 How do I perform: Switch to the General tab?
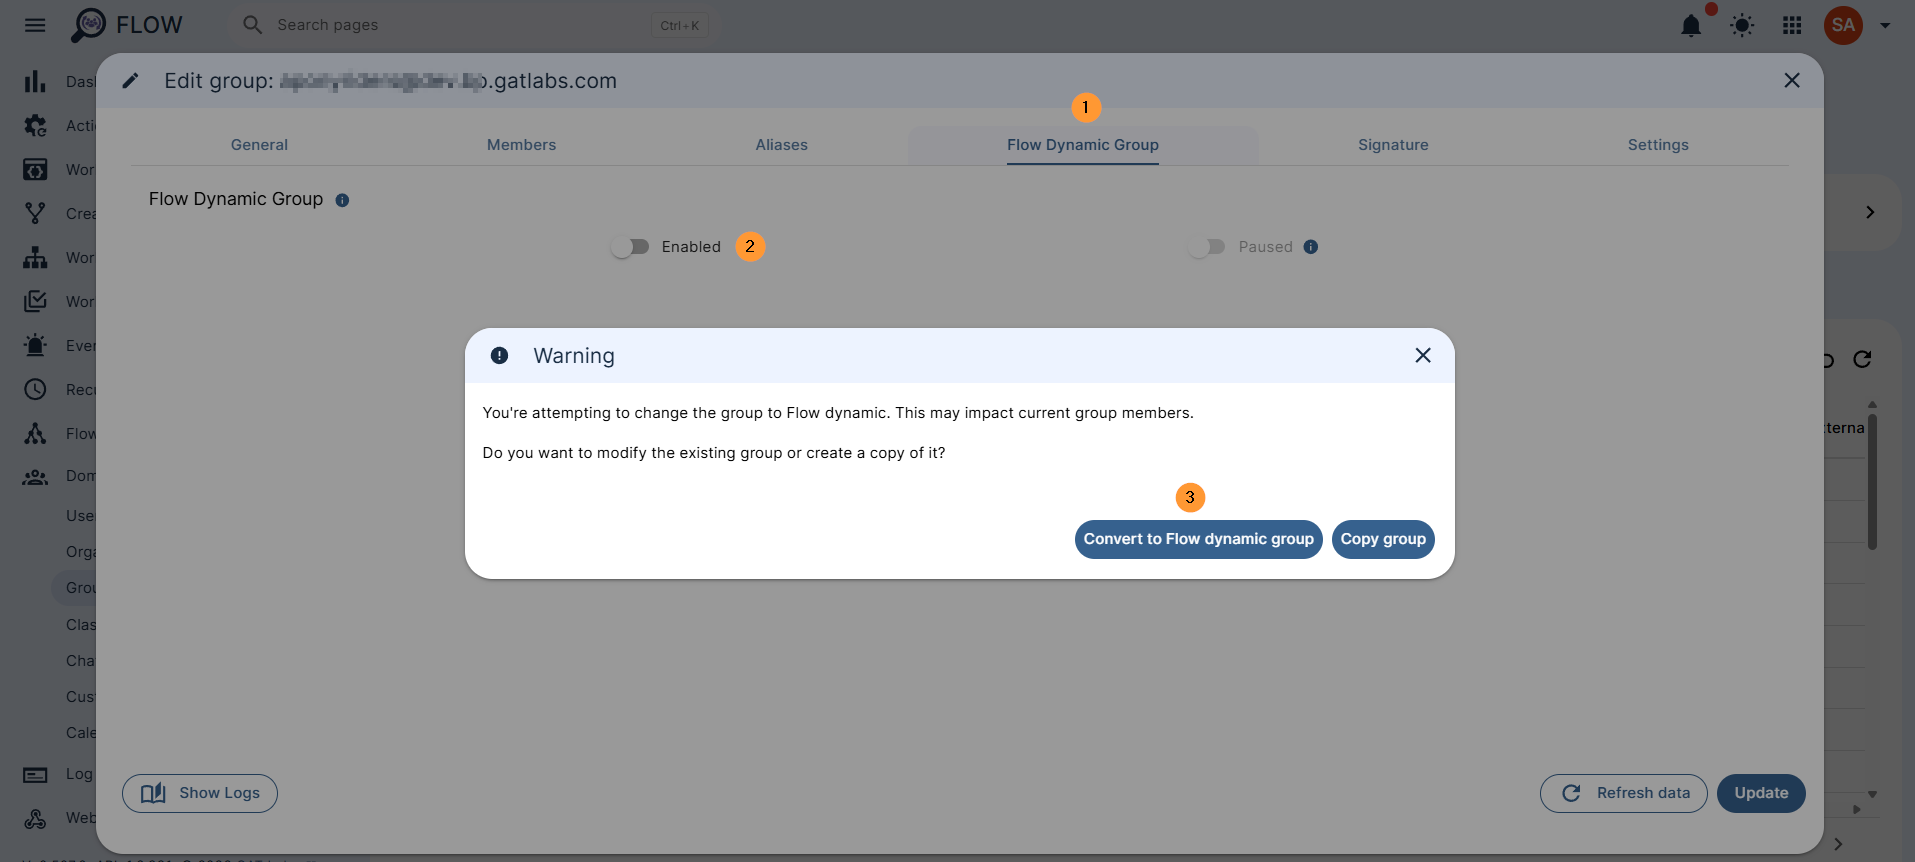tap(259, 145)
